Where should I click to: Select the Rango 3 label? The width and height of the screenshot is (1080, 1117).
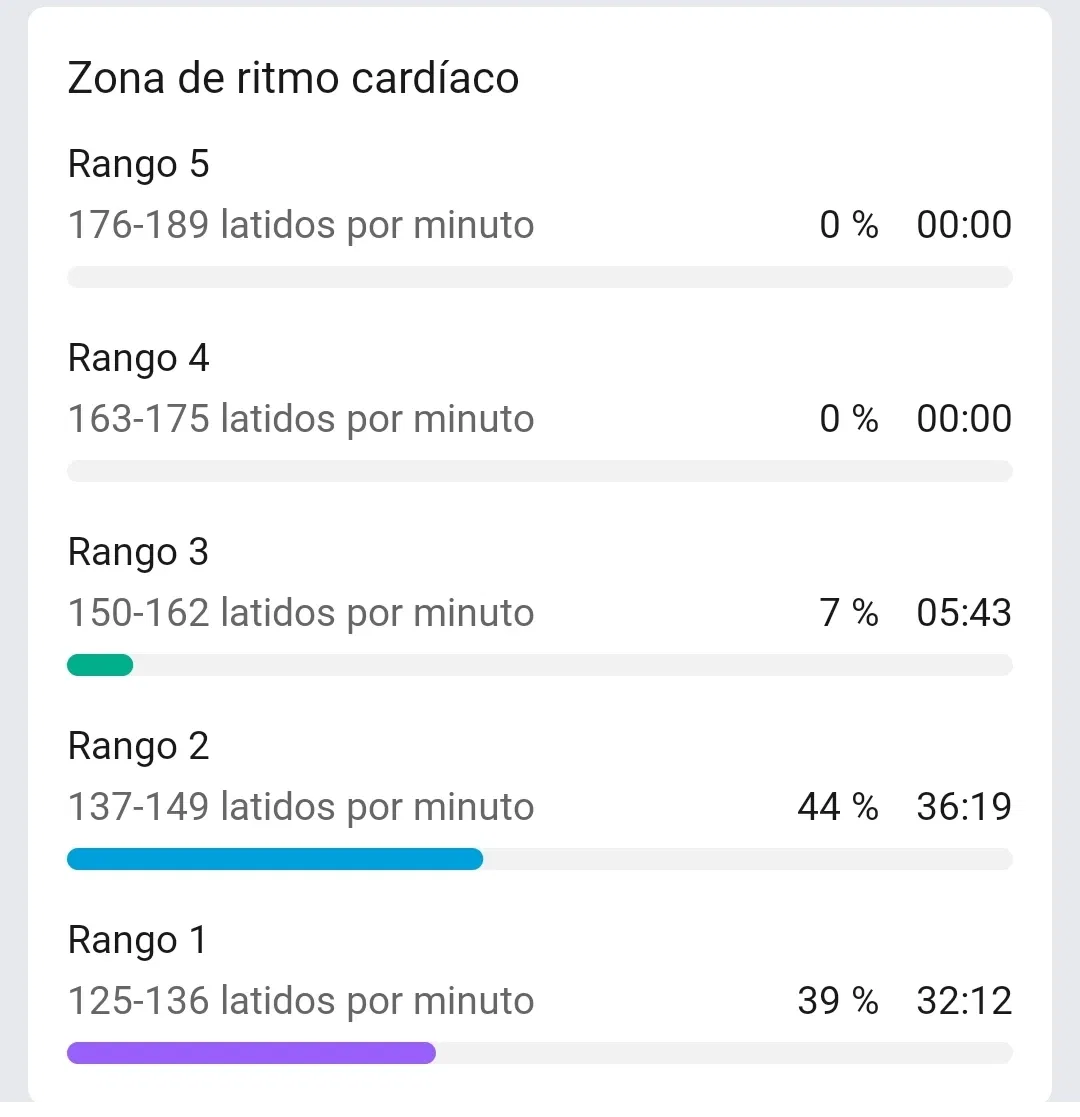pos(139,552)
